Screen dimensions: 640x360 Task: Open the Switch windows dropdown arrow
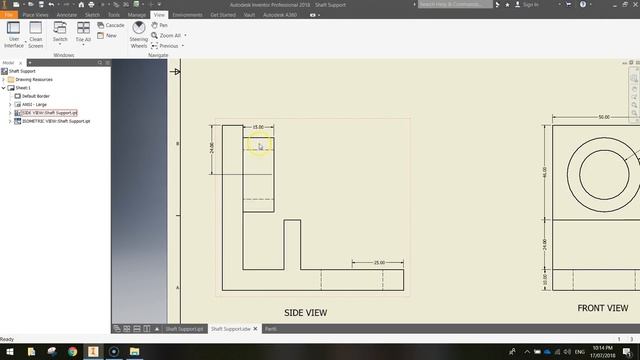click(x=60, y=44)
